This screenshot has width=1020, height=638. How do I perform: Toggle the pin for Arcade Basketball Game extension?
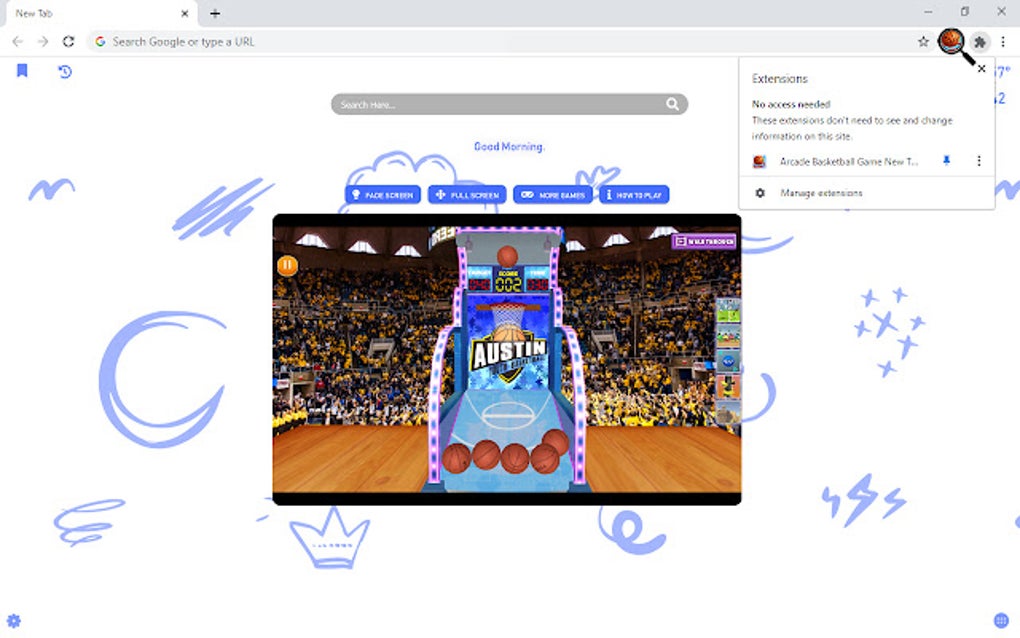tap(946, 161)
